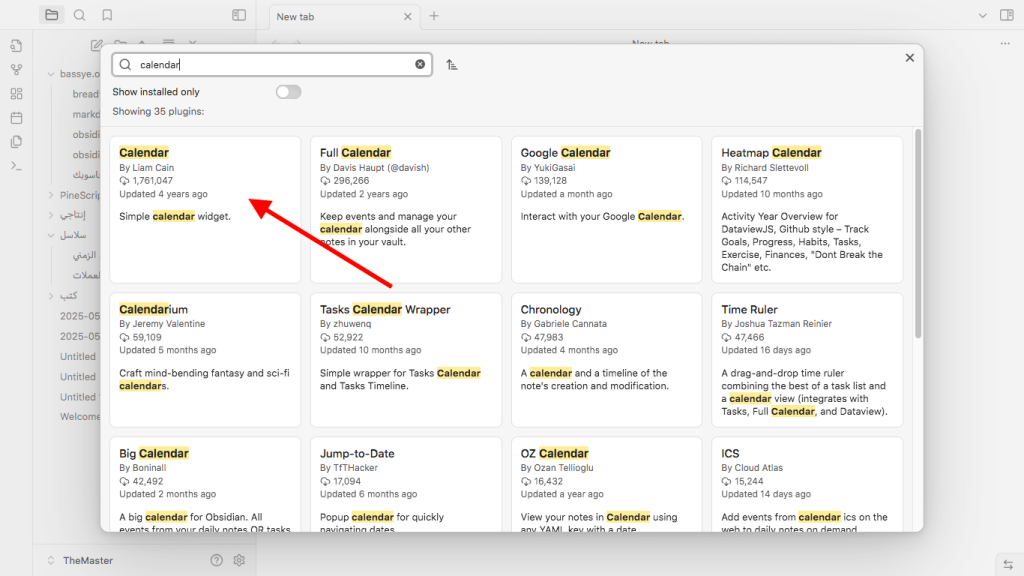The width and height of the screenshot is (1024, 576).
Task: Open the file explorer folder icon
Action: pos(52,15)
